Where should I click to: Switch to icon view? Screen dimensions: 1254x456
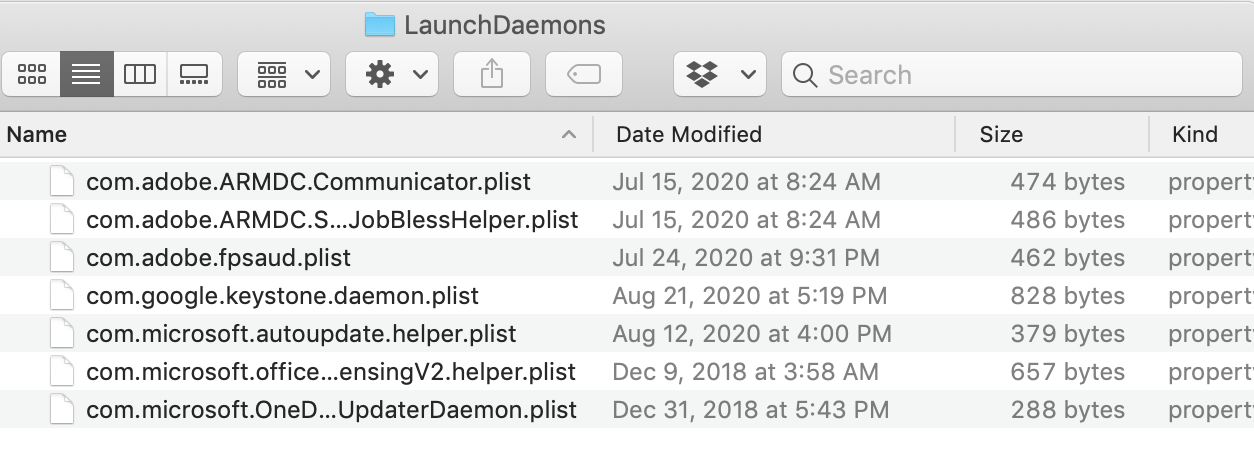[x=32, y=75]
